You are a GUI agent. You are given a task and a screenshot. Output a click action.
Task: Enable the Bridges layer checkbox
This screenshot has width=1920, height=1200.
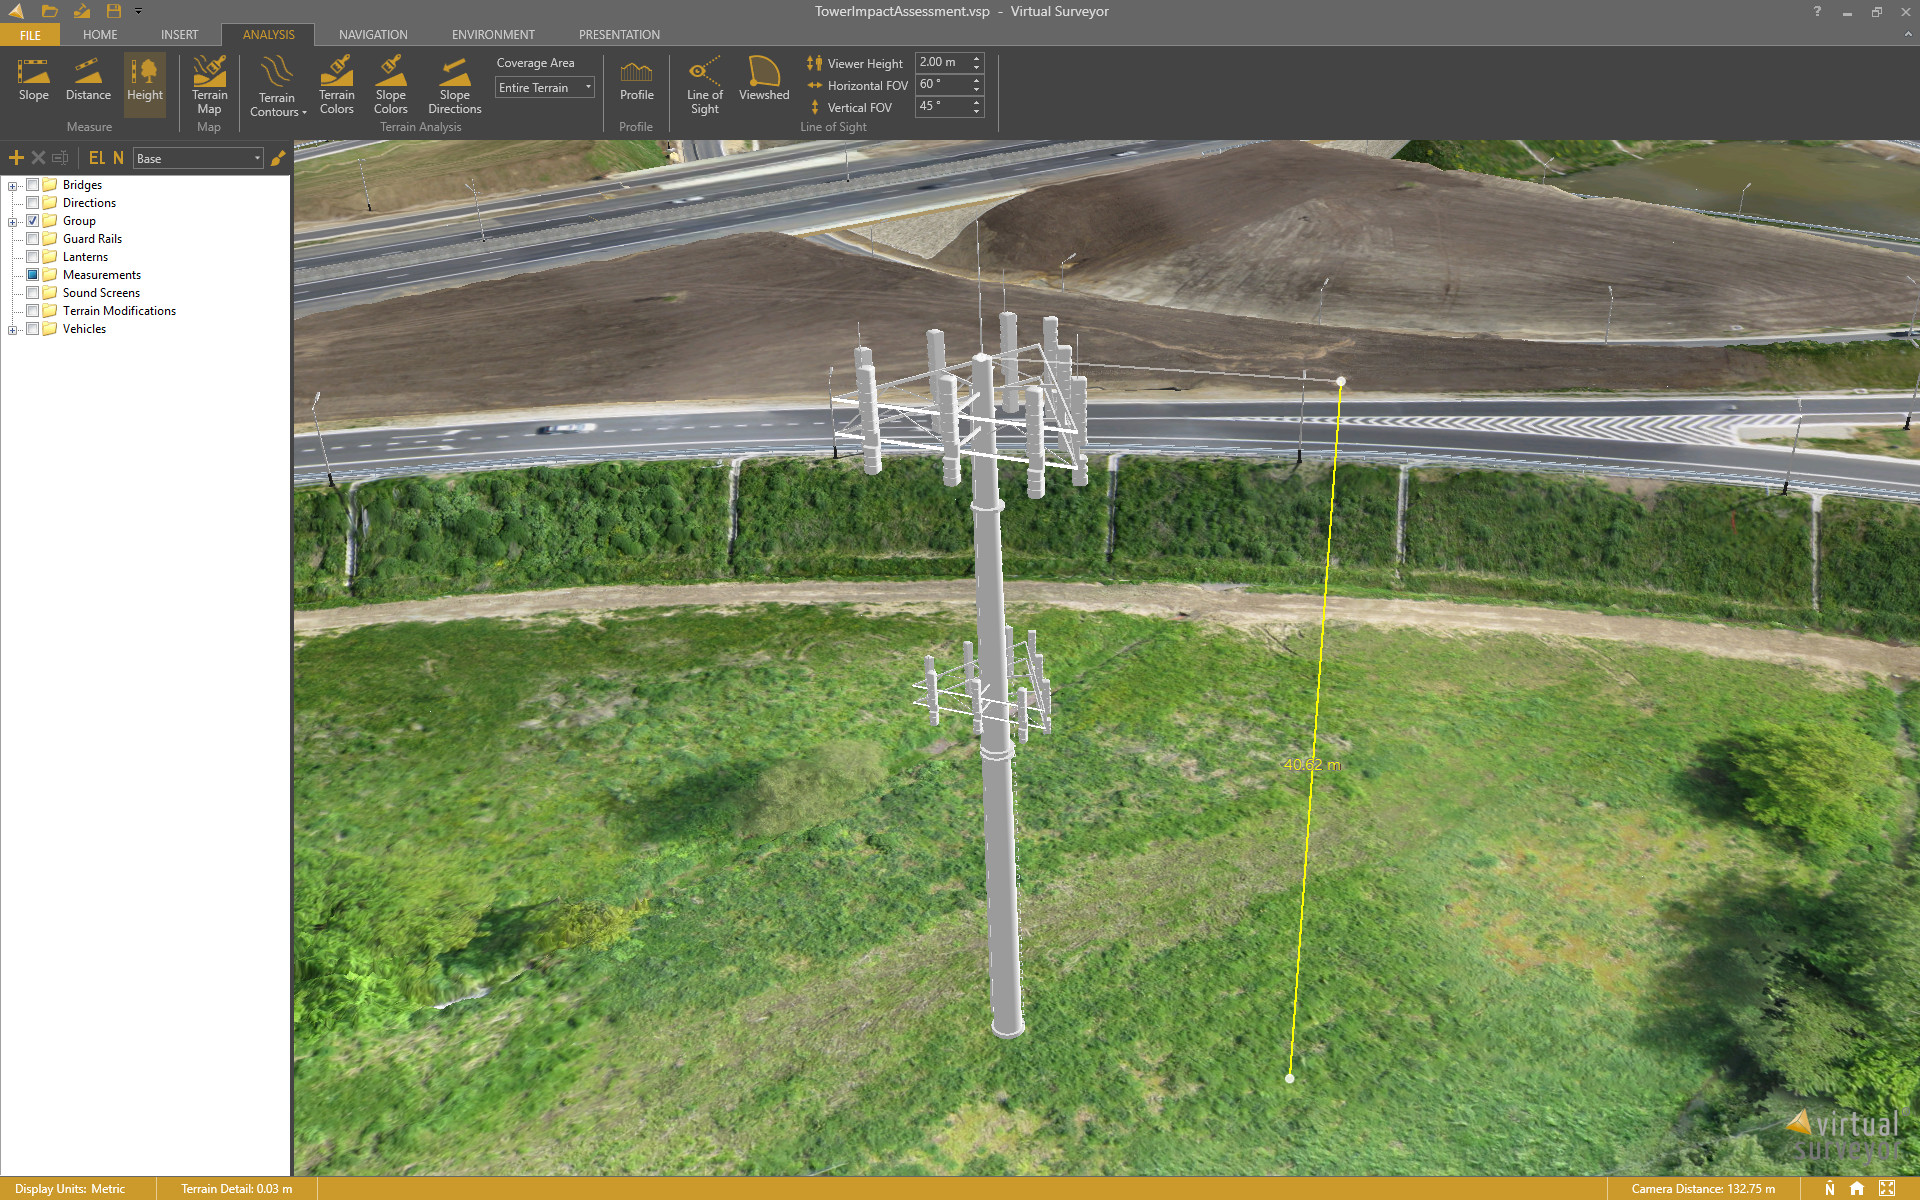point(33,185)
